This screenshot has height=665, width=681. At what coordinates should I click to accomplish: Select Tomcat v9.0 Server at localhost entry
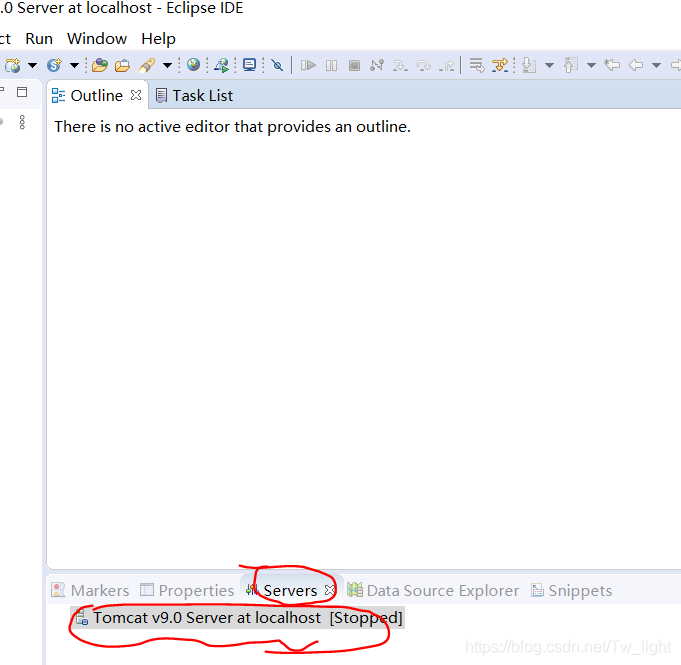tap(238, 618)
